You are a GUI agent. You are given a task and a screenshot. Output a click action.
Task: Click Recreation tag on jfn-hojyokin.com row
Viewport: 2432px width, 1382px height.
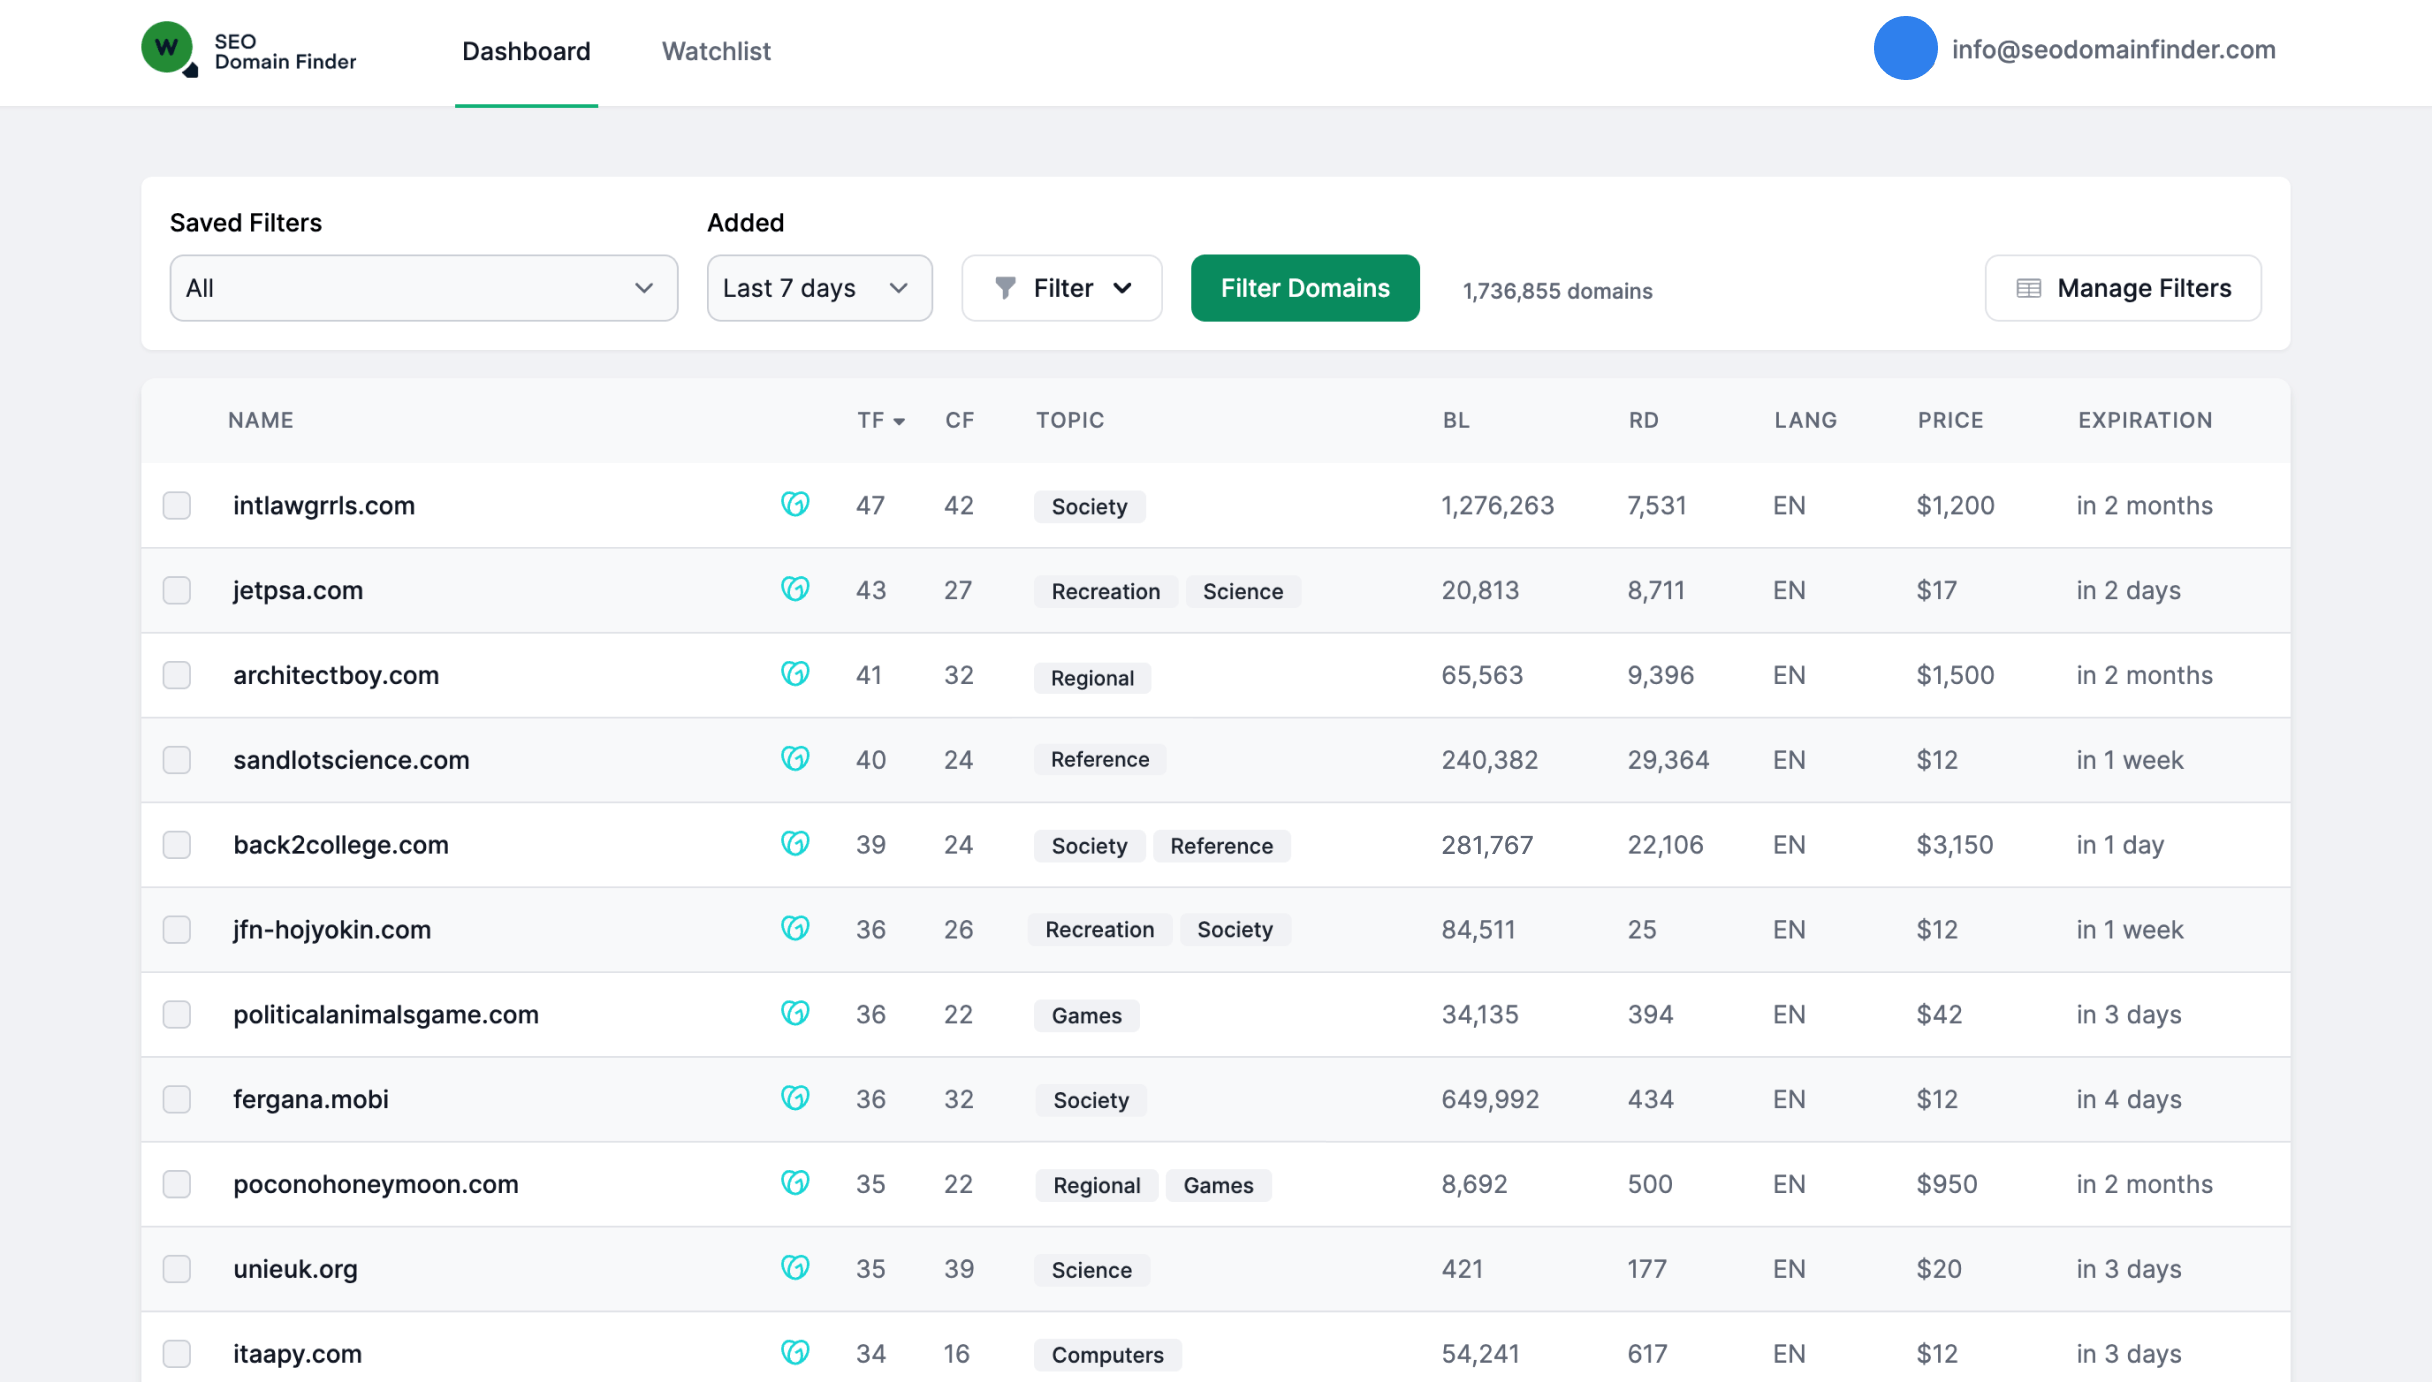coord(1099,930)
